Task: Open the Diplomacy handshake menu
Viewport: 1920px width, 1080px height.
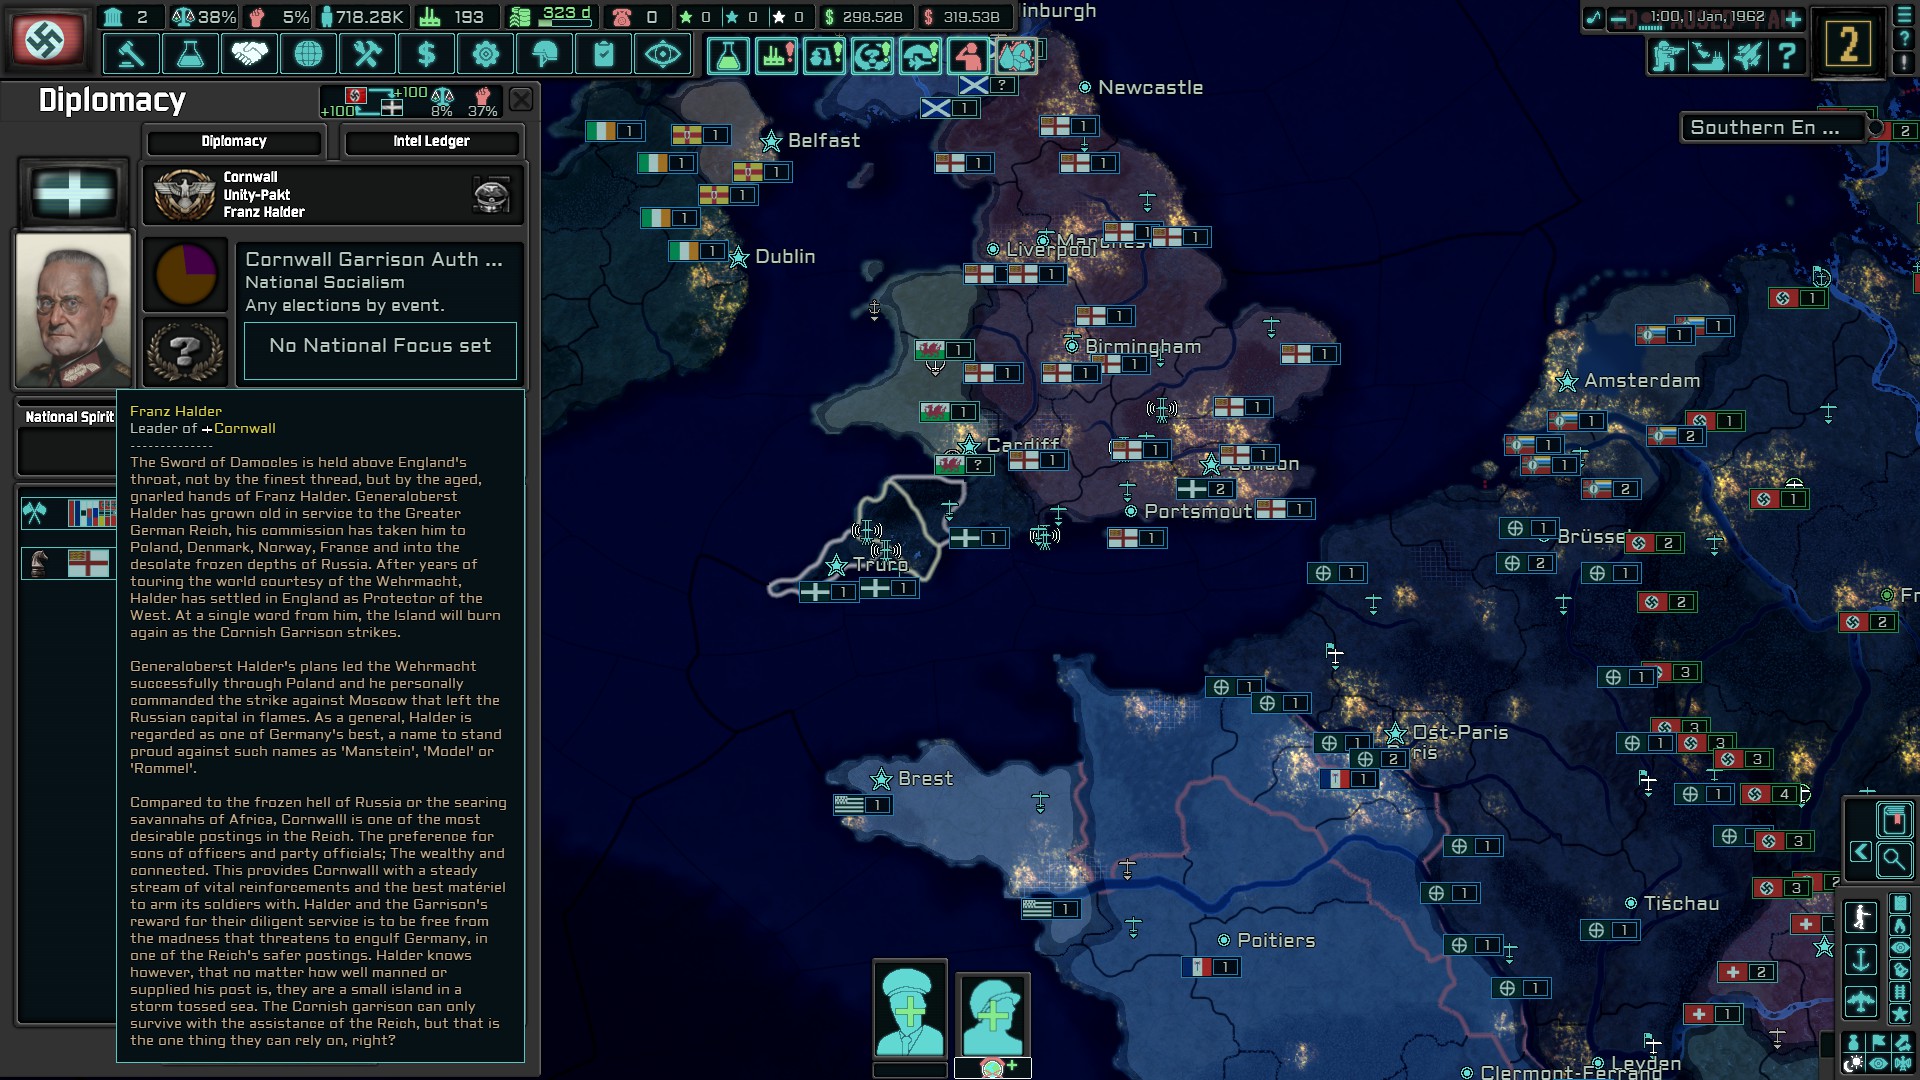Action: pyautogui.click(x=249, y=54)
